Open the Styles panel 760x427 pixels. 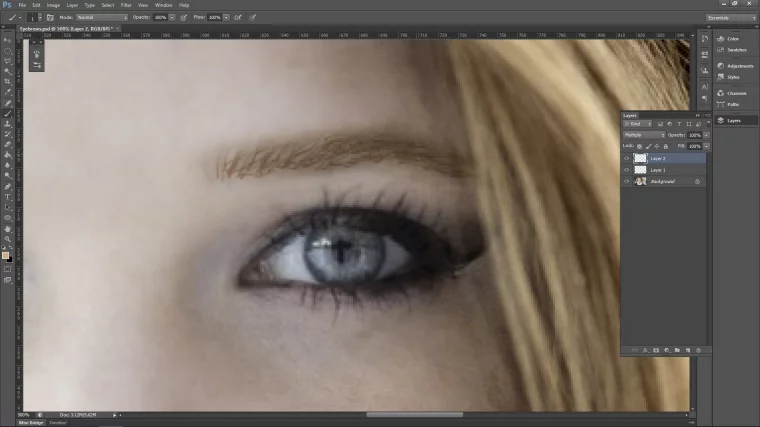(x=733, y=77)
